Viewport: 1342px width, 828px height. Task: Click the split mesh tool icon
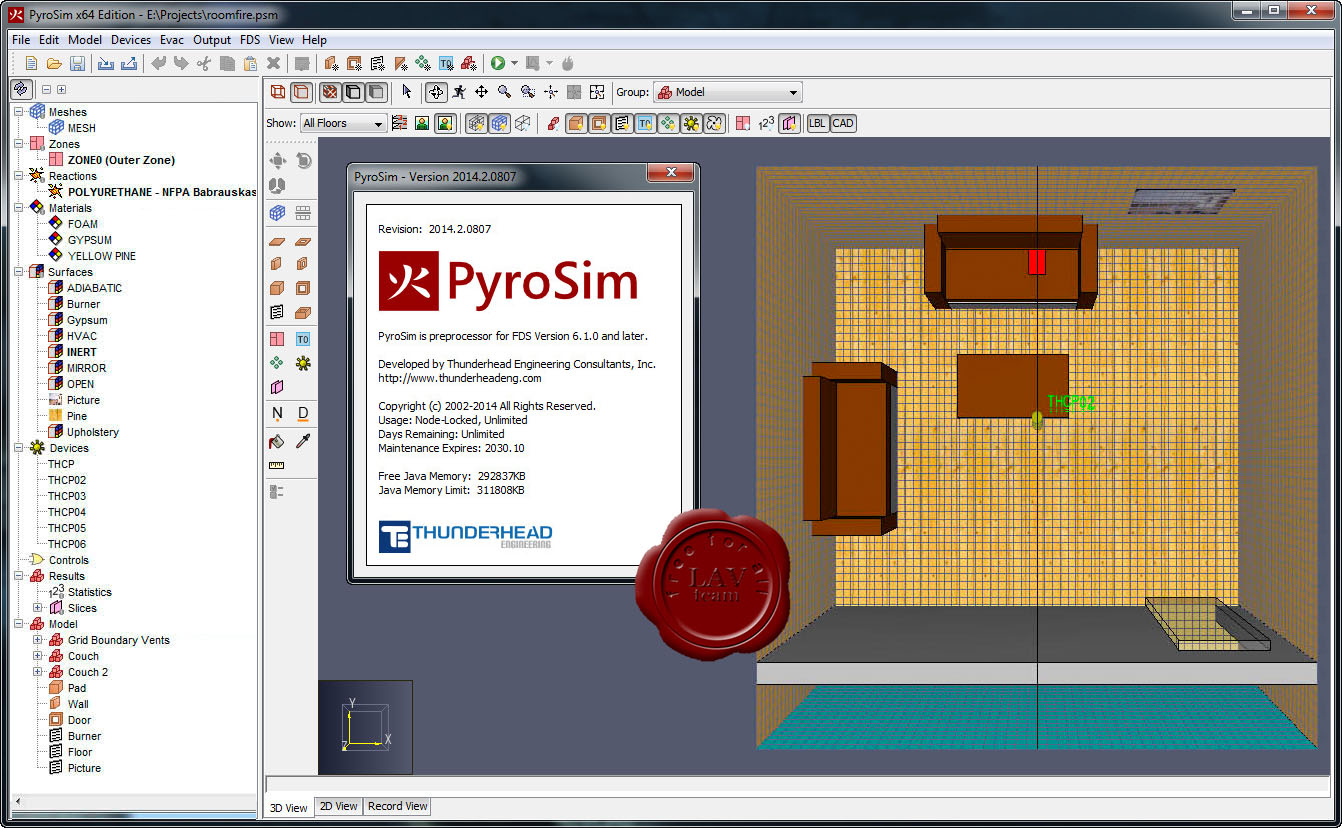(x=303, y=213)
